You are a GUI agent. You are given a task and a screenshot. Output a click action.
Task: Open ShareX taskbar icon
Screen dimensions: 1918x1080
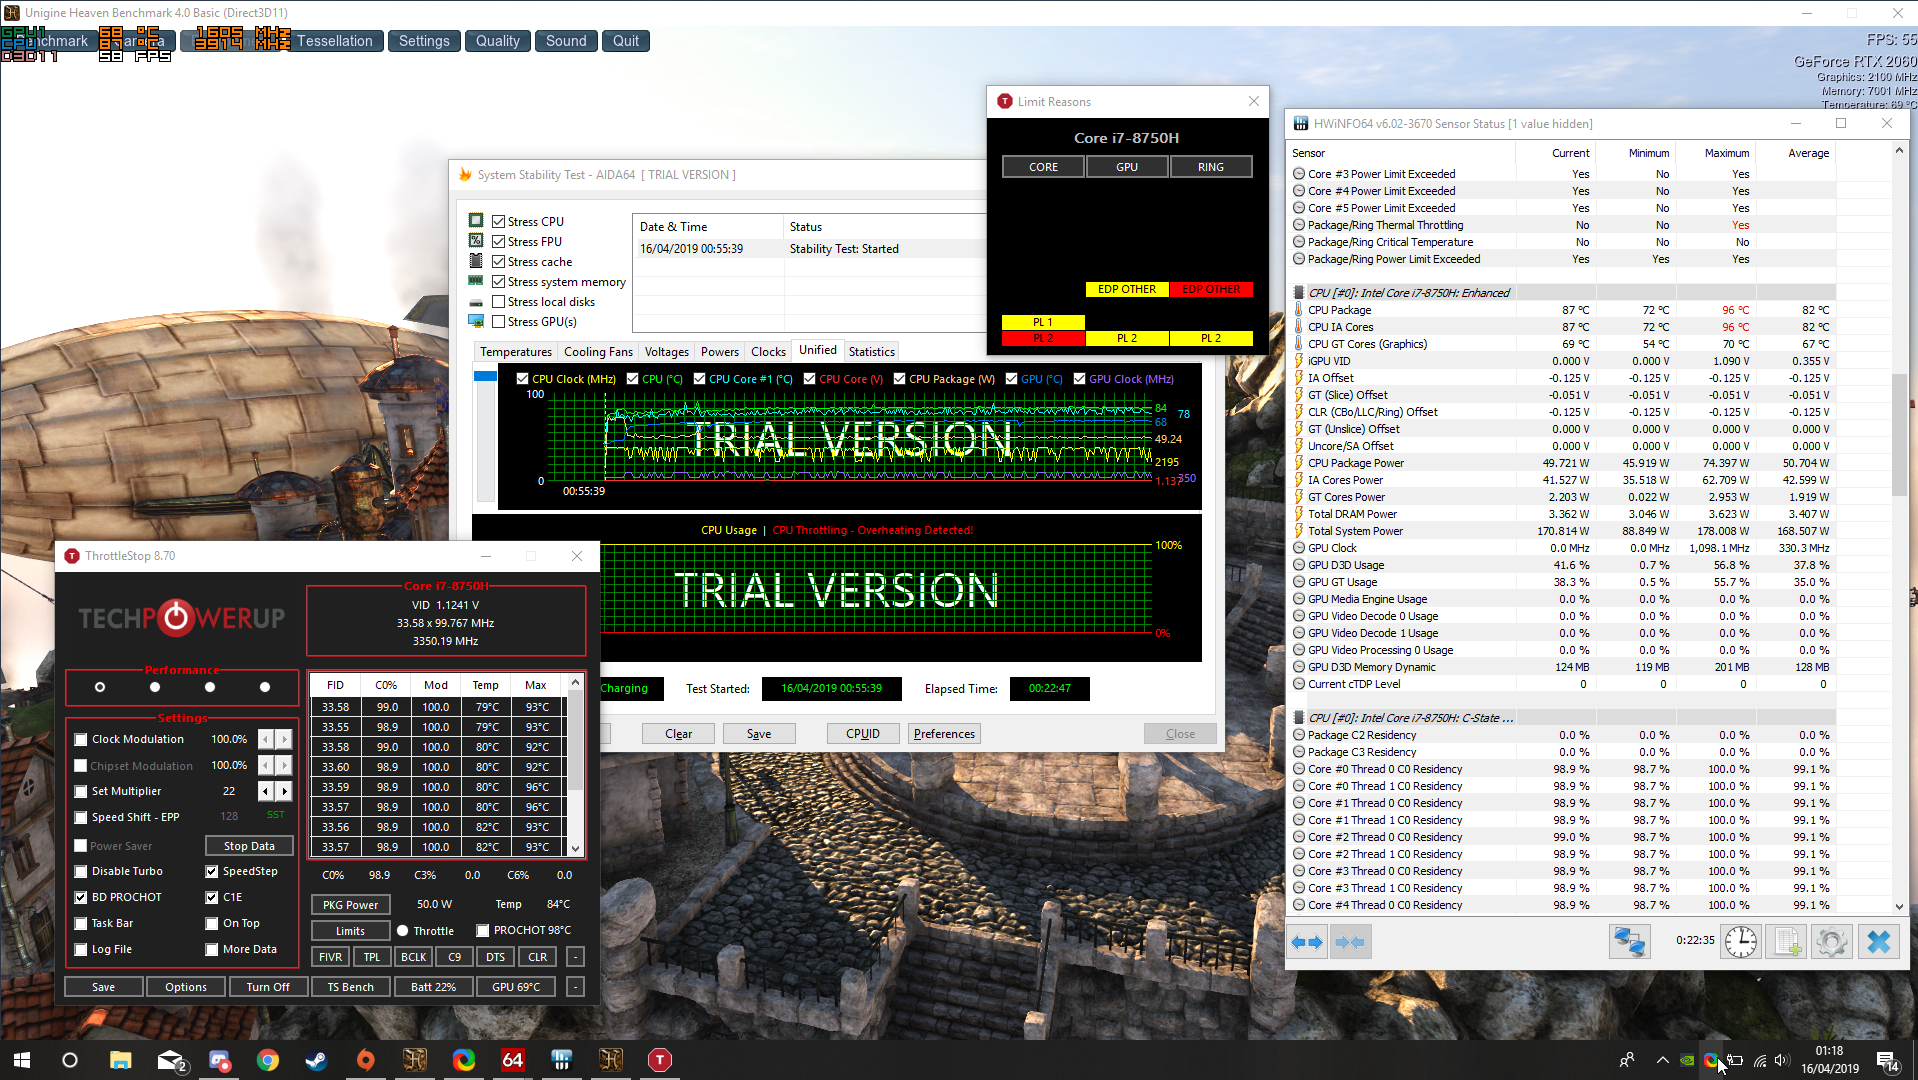click(463, 1060)
